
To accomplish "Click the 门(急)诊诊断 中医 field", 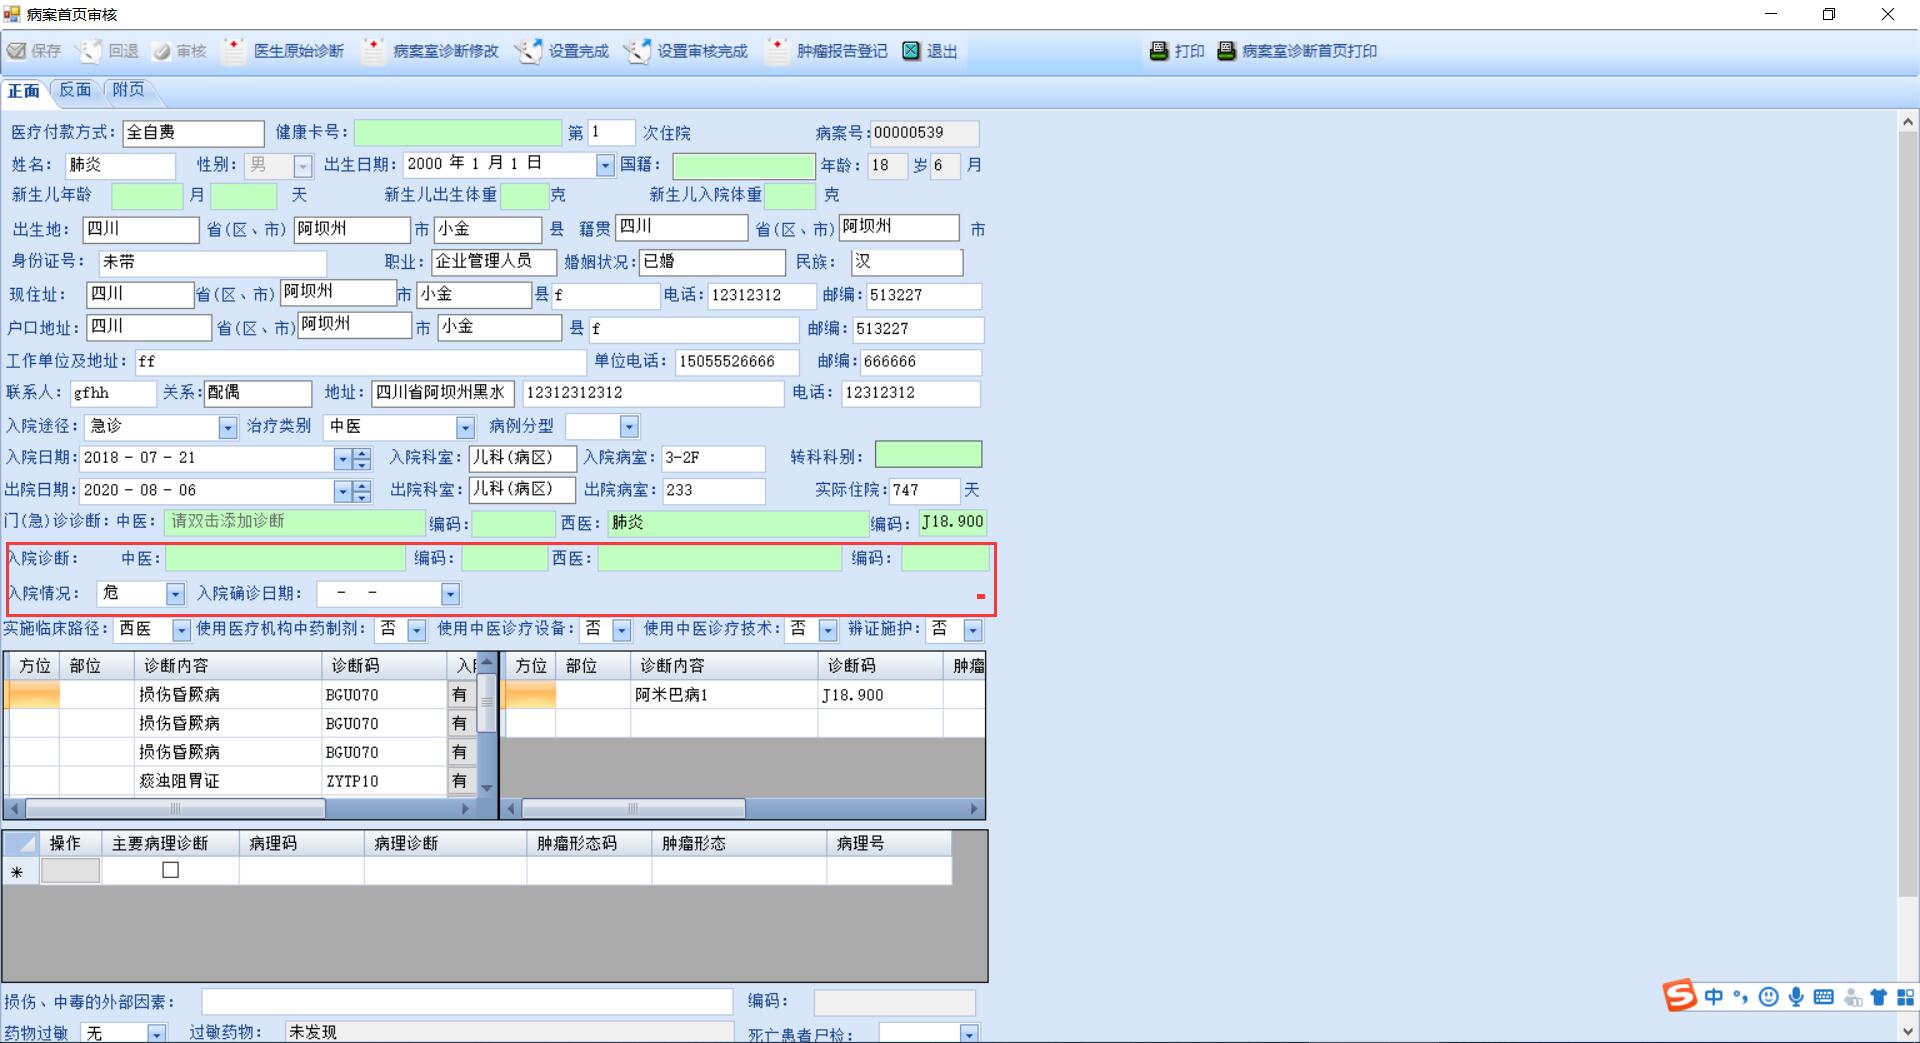I will 295,522.
